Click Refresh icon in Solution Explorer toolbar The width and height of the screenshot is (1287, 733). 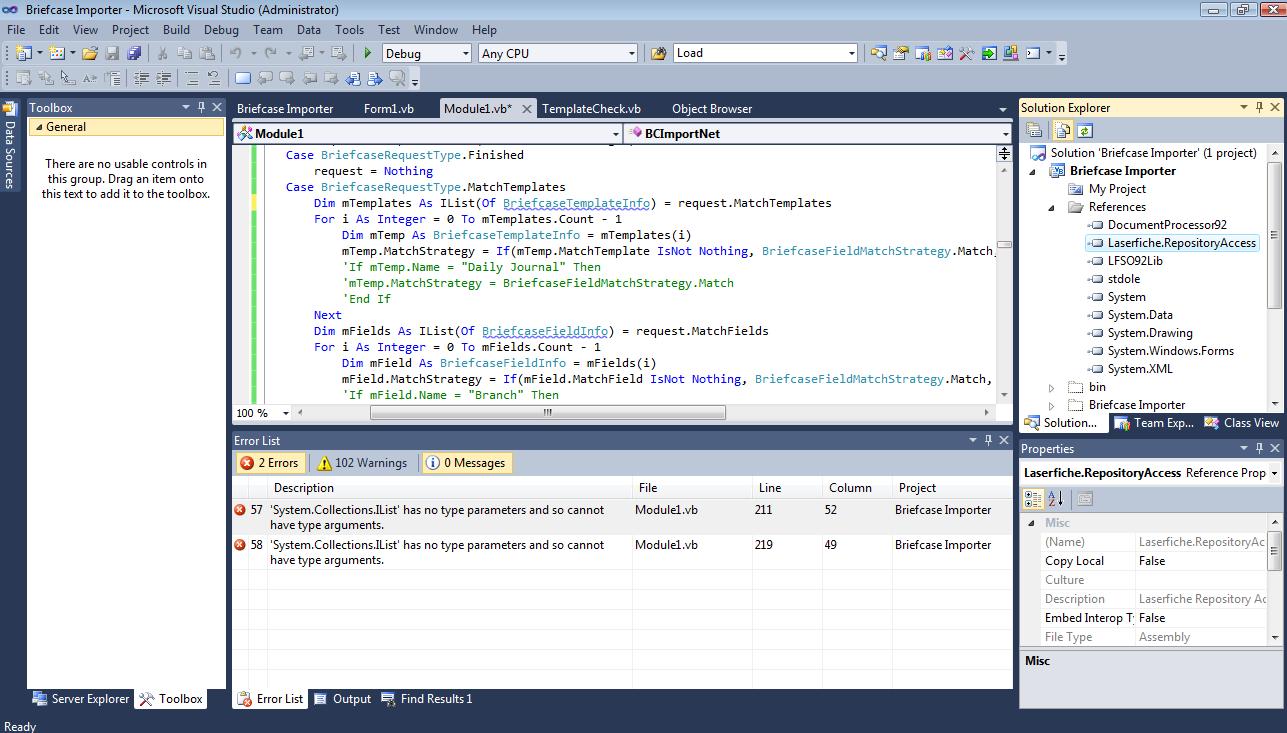pos(1085,130)
